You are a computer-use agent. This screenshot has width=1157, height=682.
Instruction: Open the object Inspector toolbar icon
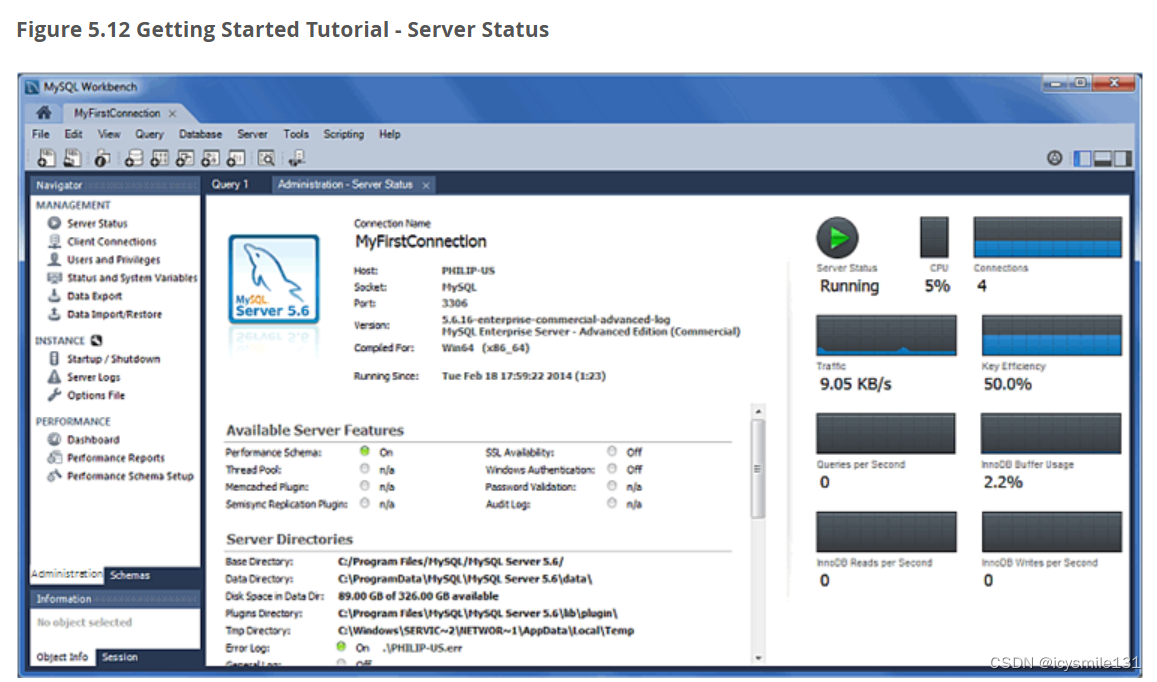103,157
